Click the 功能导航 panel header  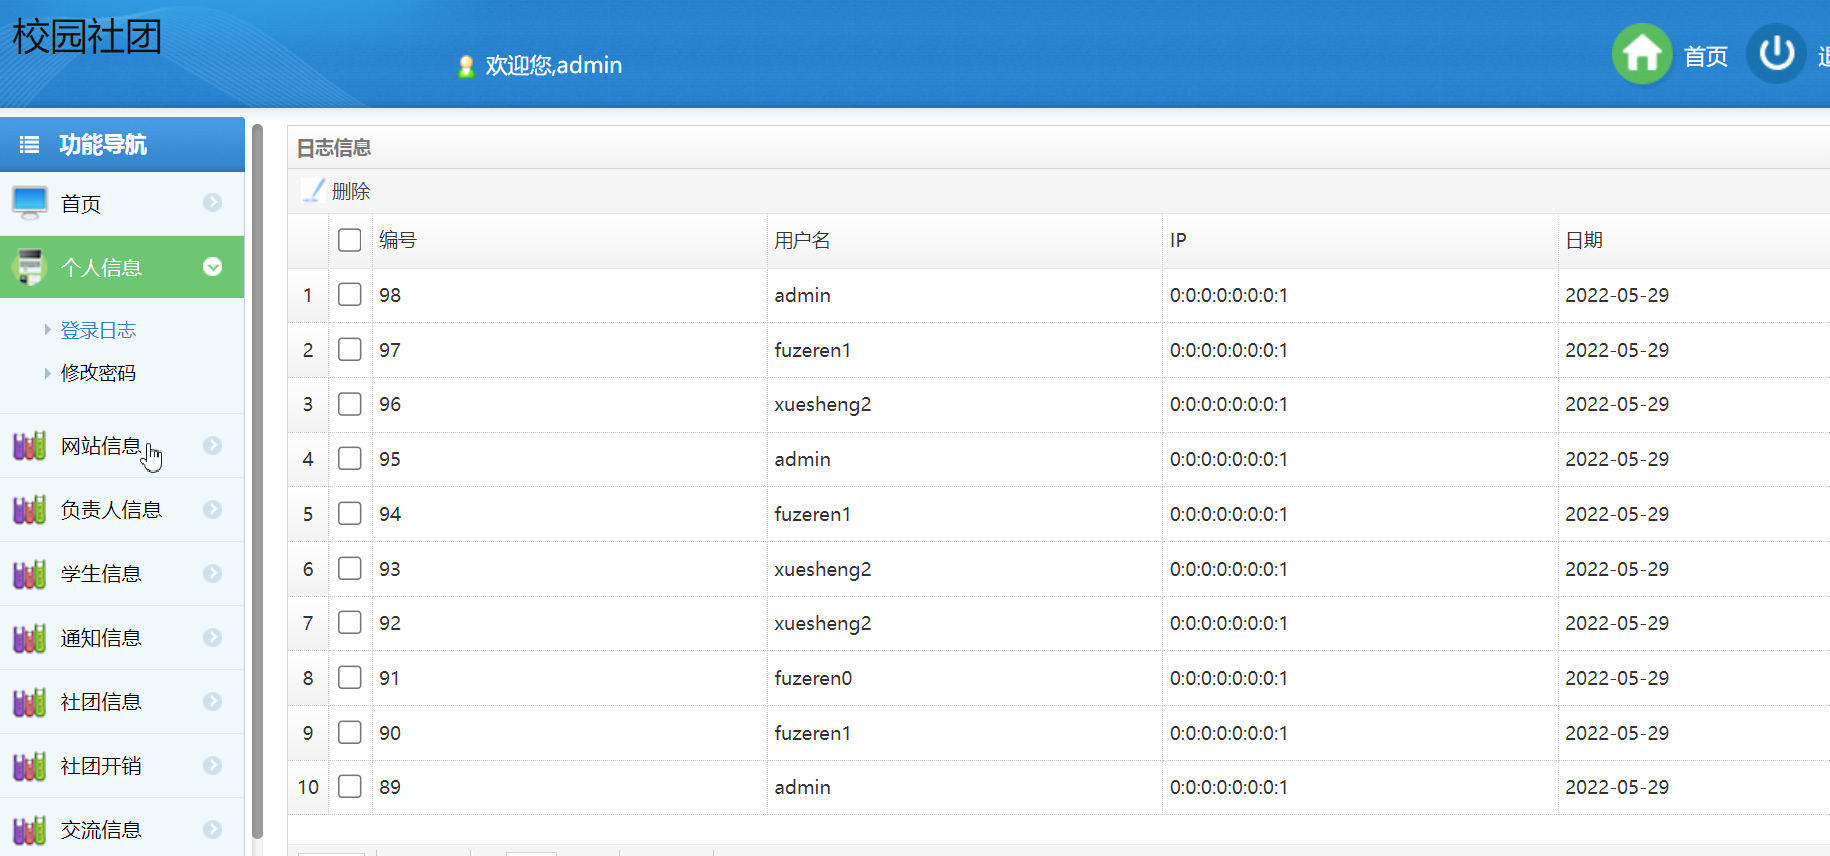click(122, 145)
